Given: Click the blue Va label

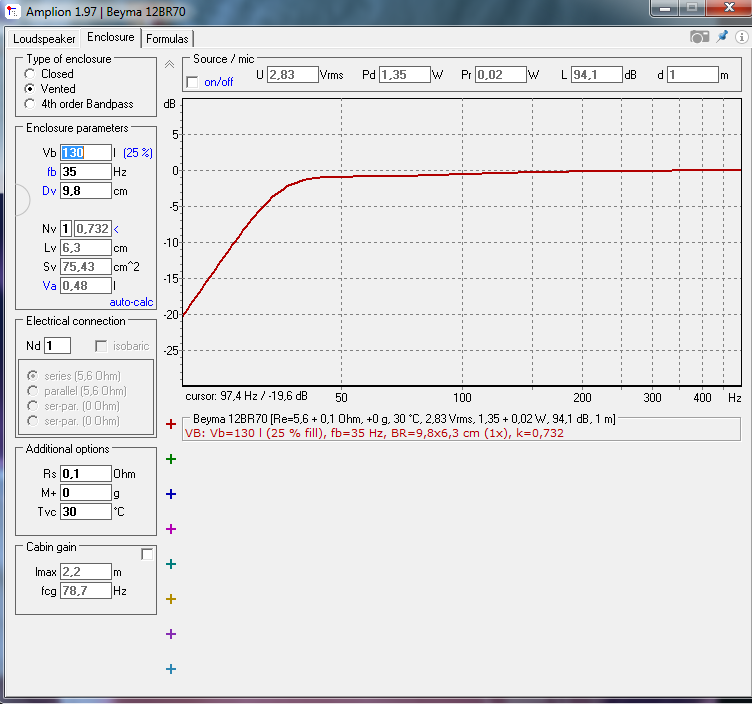Looking at the screenshot, I should 49,286.
